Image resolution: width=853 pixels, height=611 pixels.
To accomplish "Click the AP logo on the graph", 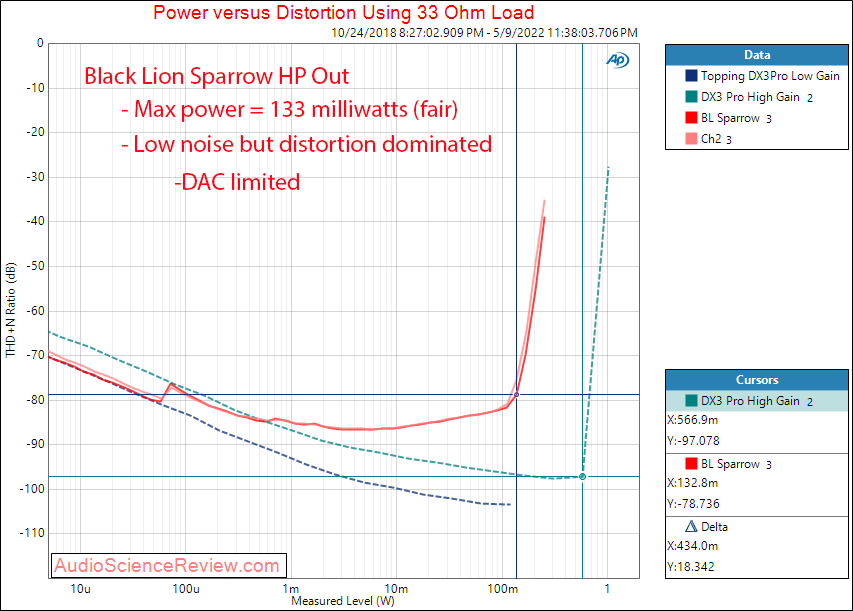I will tap(617, 60).
